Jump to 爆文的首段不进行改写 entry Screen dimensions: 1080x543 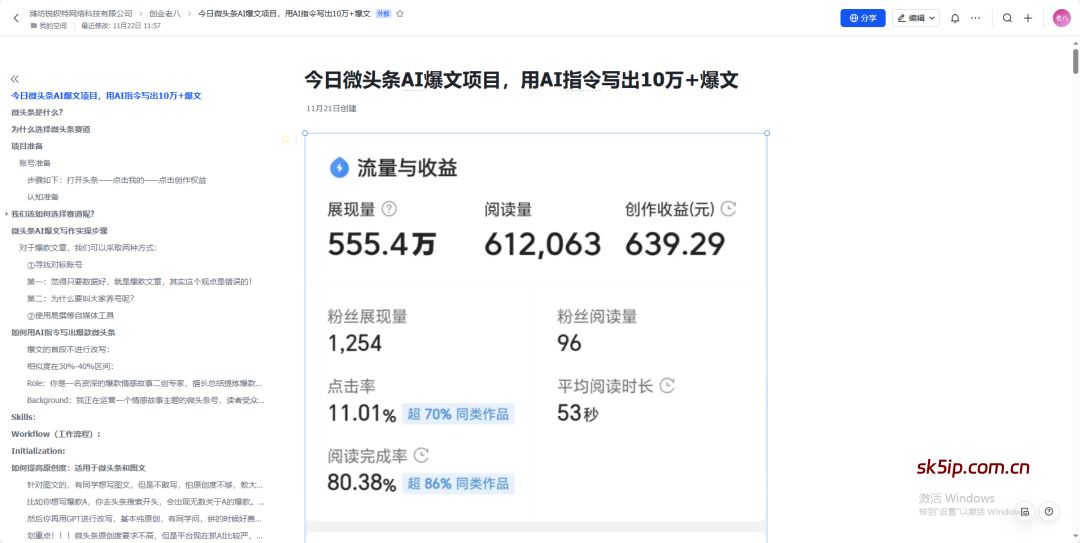(x=68, y=349)
